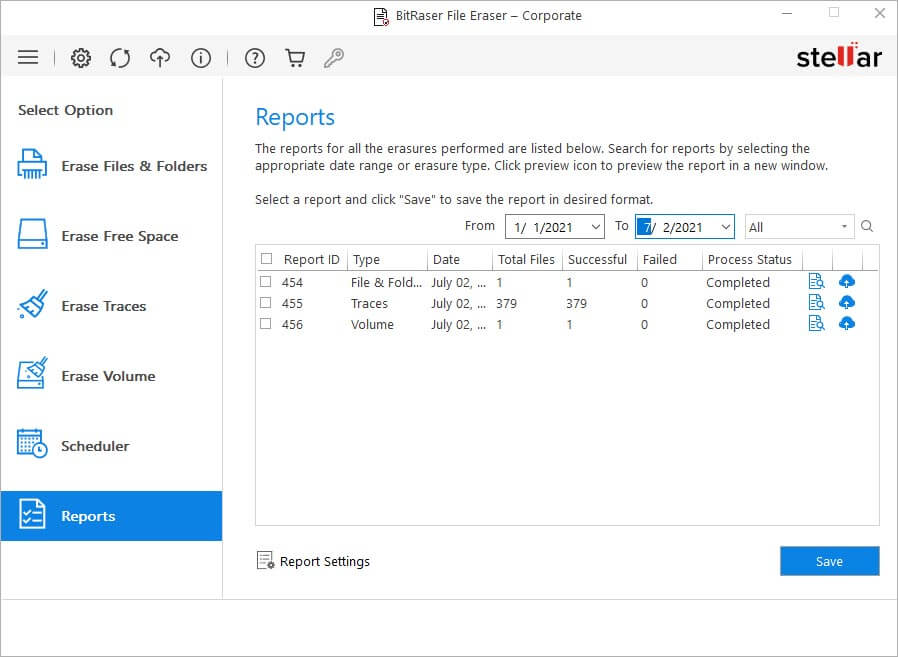
Task: Tick the checkbox for report 454
Action: coord(266,282)
